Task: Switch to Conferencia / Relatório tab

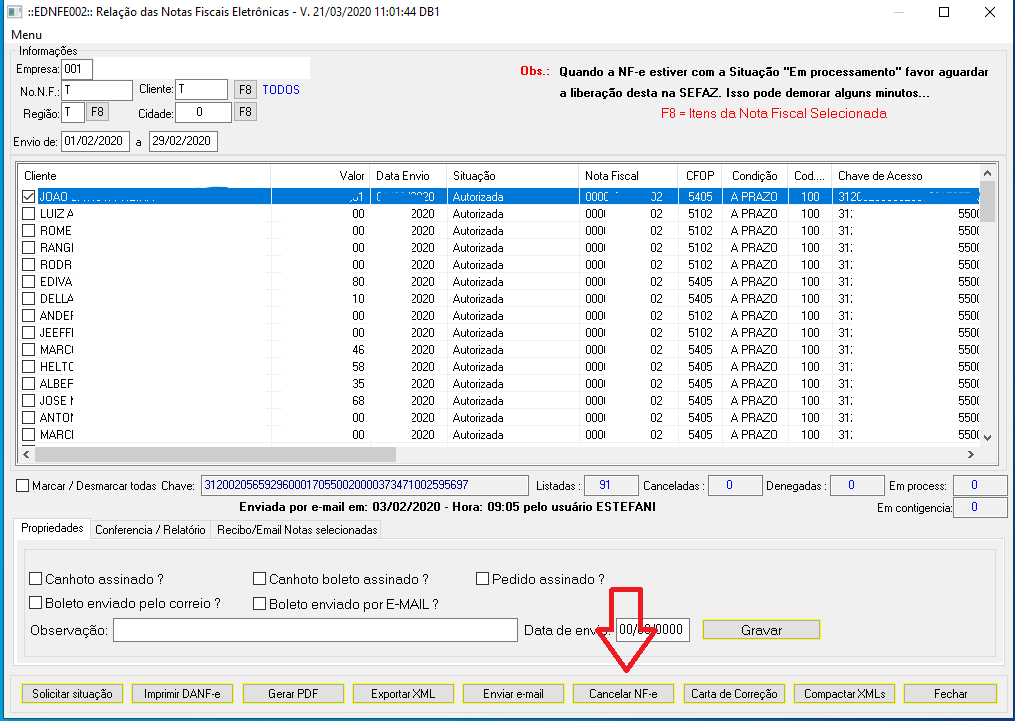Action: (x=150, y=530)
